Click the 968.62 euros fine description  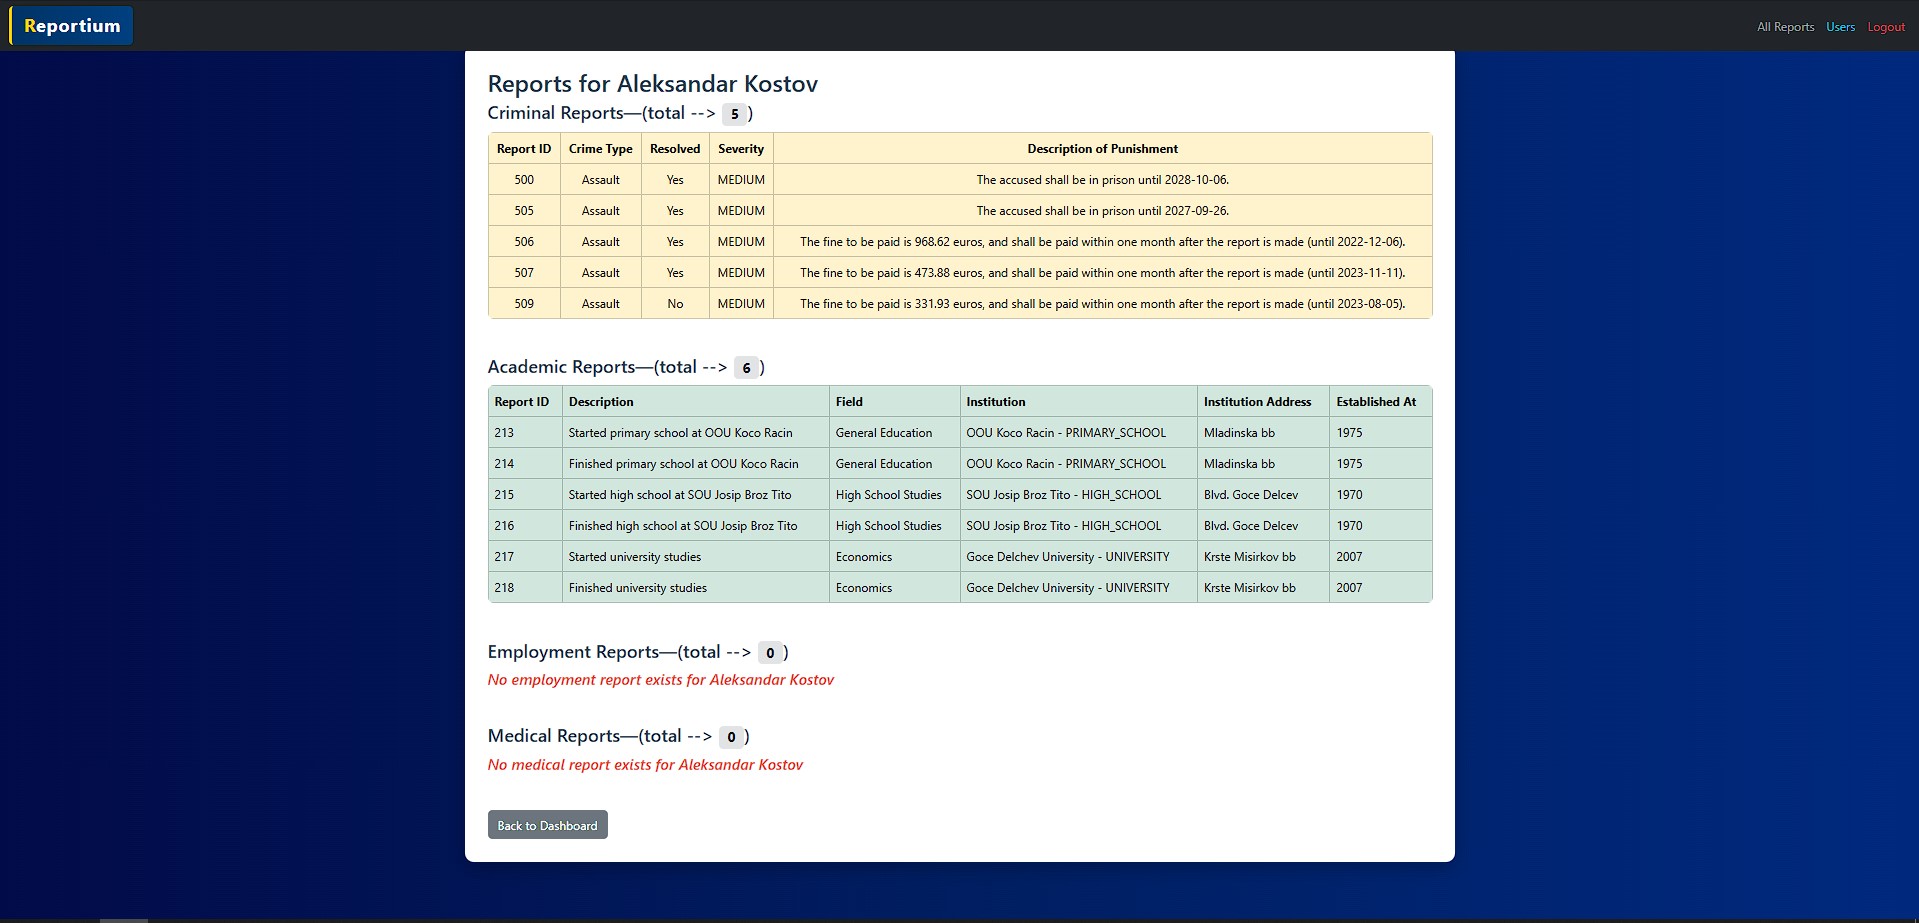point(1103,242)
